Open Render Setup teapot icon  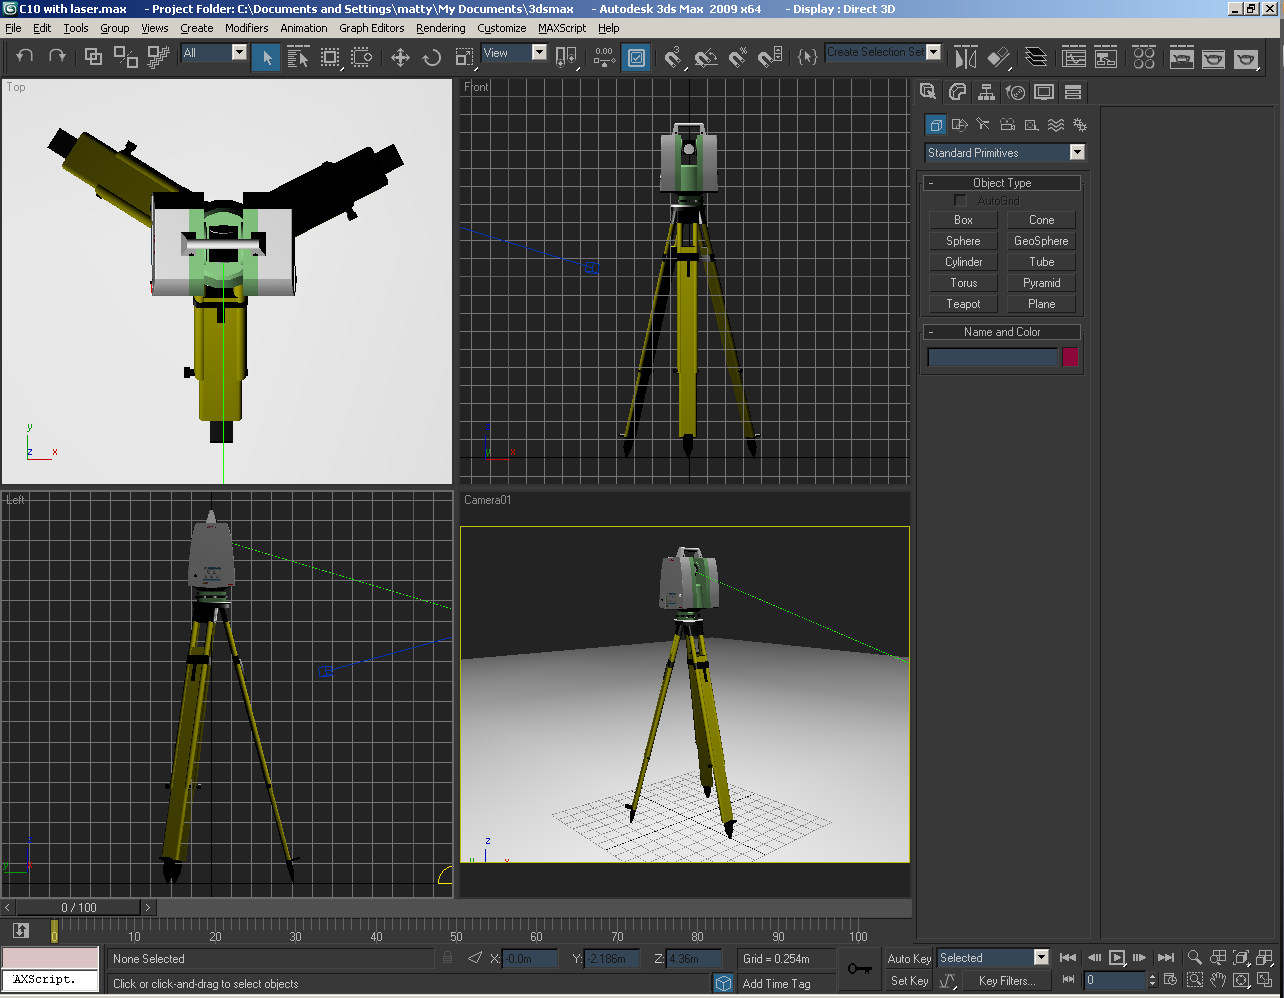click(x=1182, y=57)
